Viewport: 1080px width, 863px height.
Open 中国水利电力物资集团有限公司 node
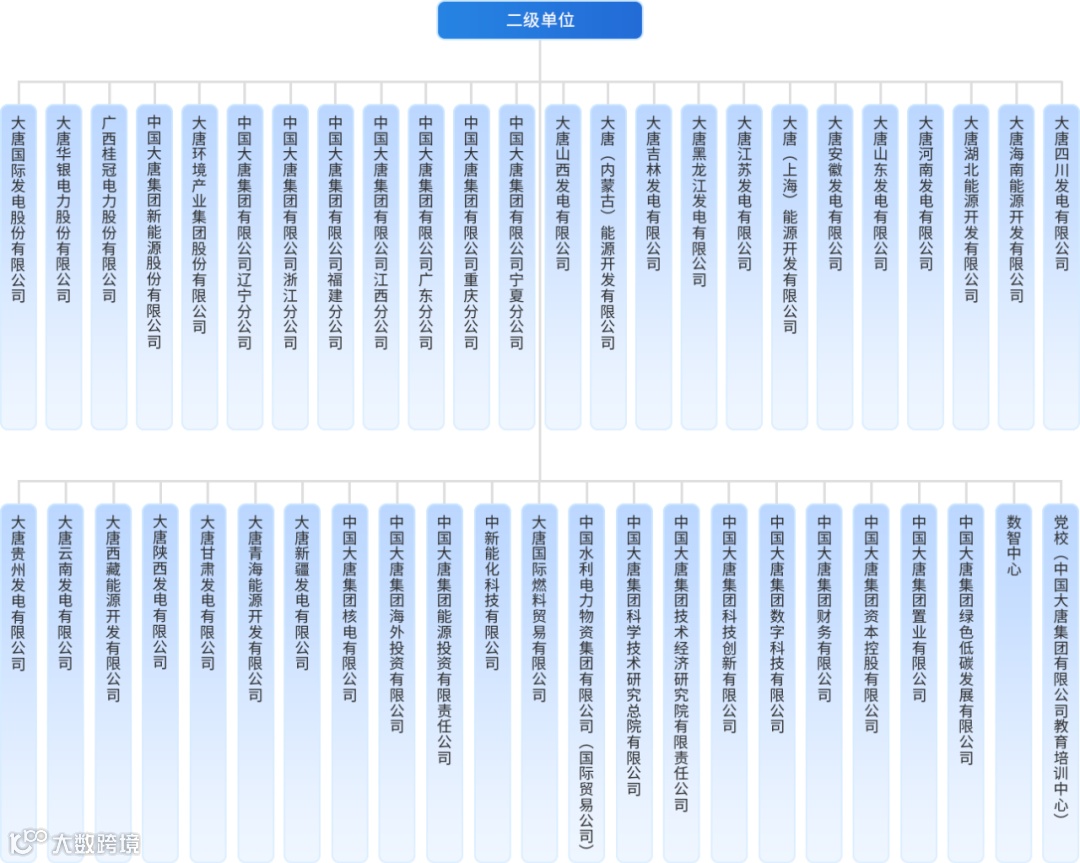[587, 683]
